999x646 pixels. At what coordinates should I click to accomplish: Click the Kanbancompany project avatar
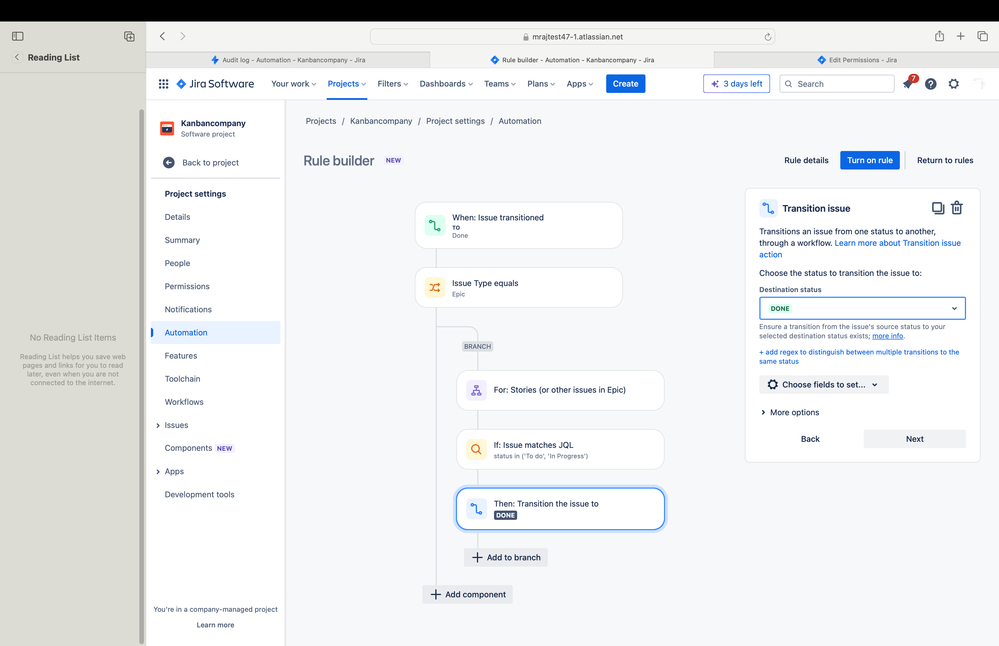(167, 128)
